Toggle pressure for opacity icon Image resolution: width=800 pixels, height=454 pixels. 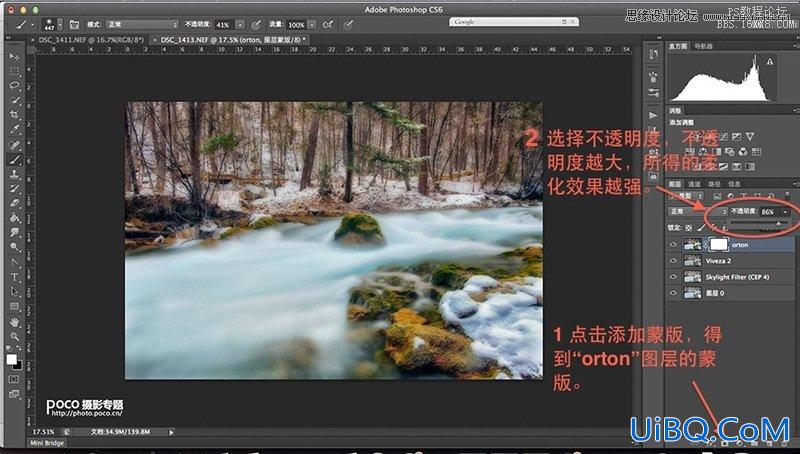[x=257, y=24]
